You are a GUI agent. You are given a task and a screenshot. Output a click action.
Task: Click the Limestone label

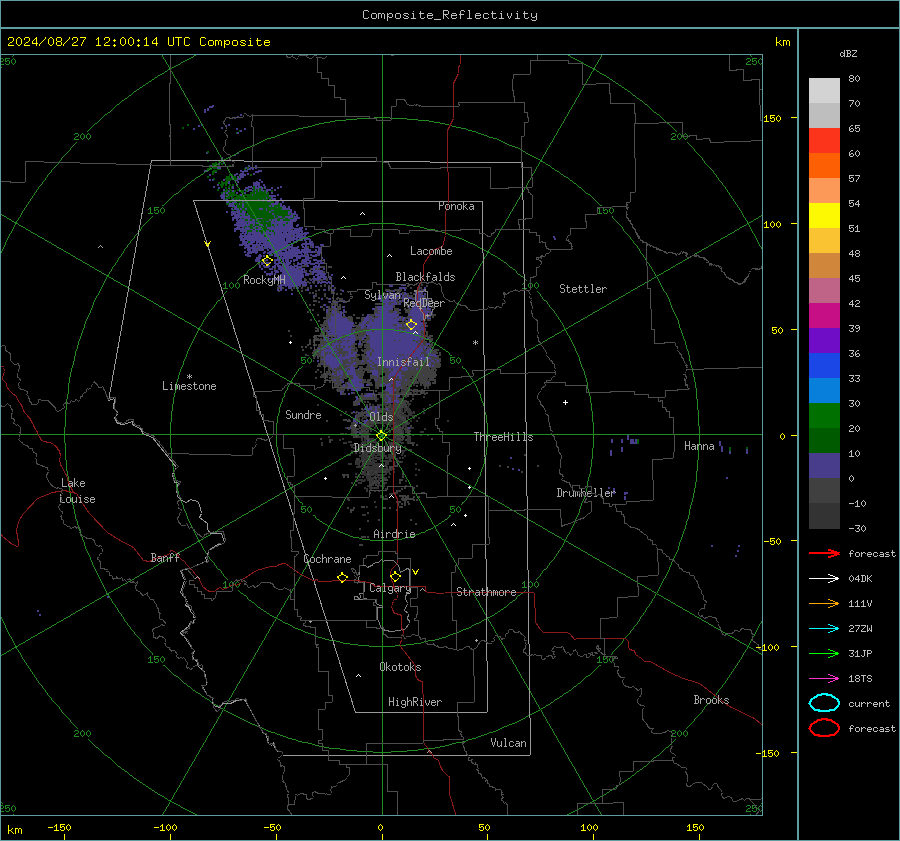189,386
